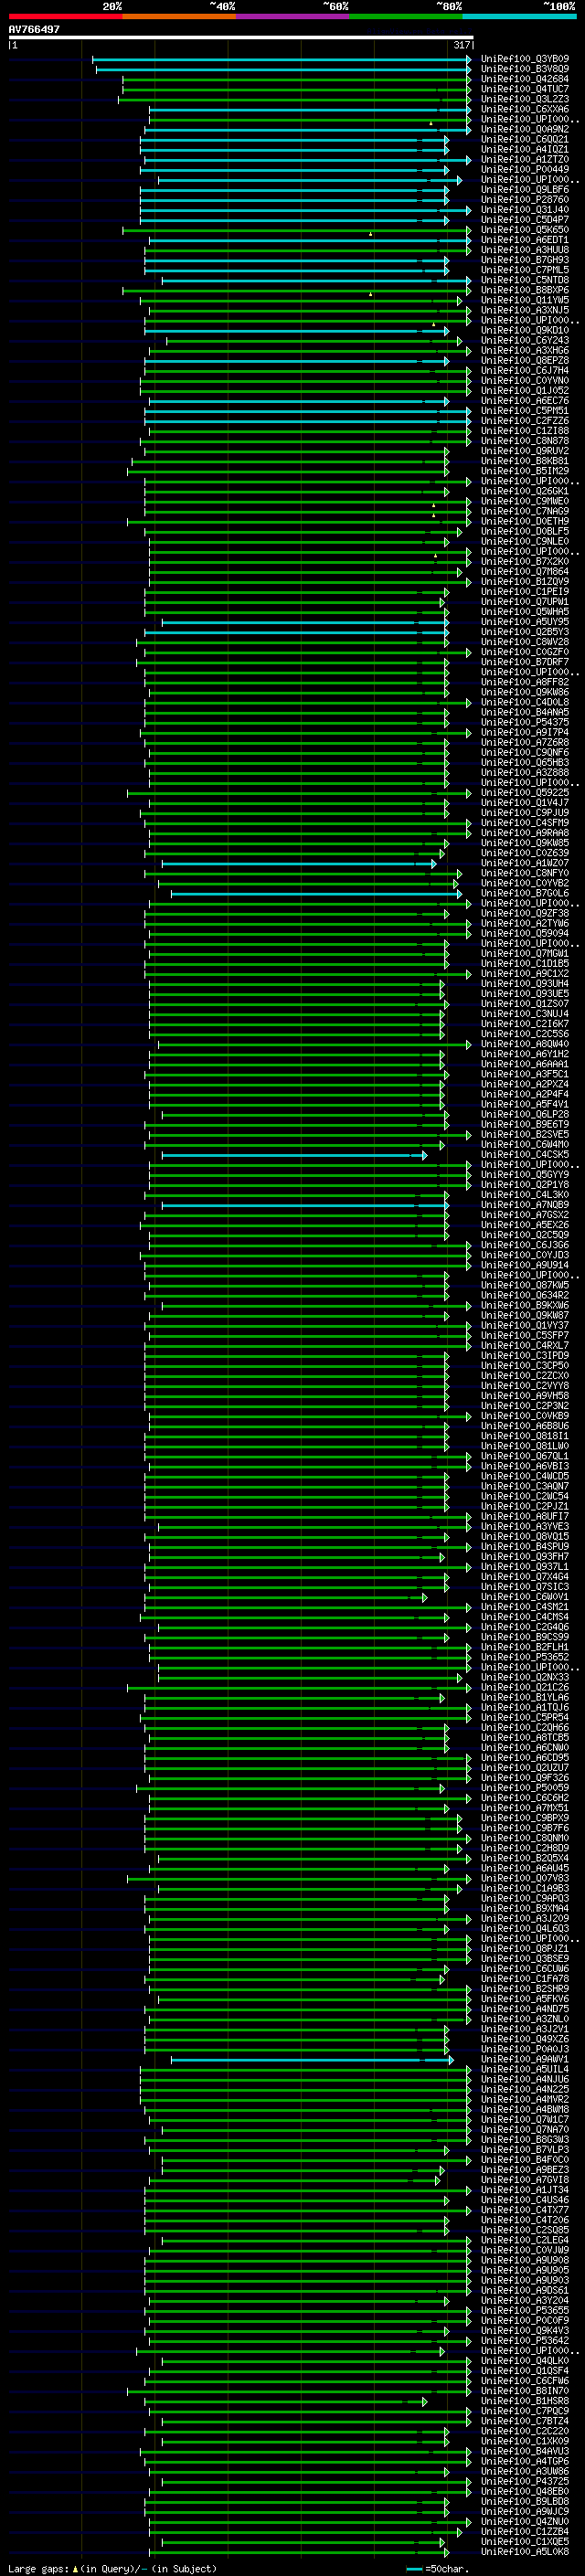Select the UniRef100_B8IN70 label

coord(525,2391)
